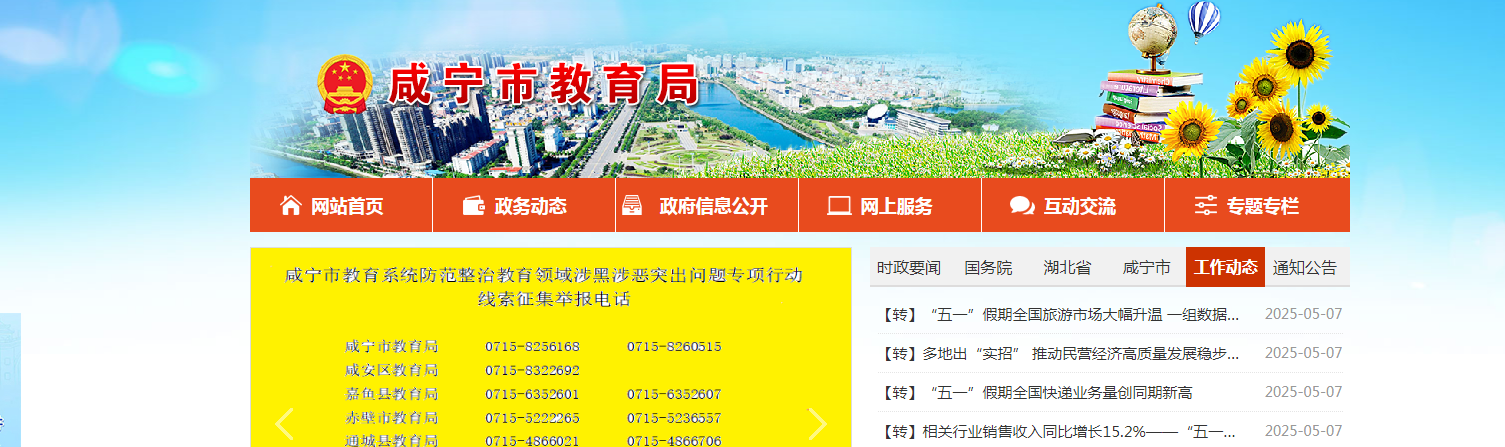Image resolution: width=1505 pixels, height=447 pixels.
Task: Advance carousel with right arrow
Action: [817, 424]
